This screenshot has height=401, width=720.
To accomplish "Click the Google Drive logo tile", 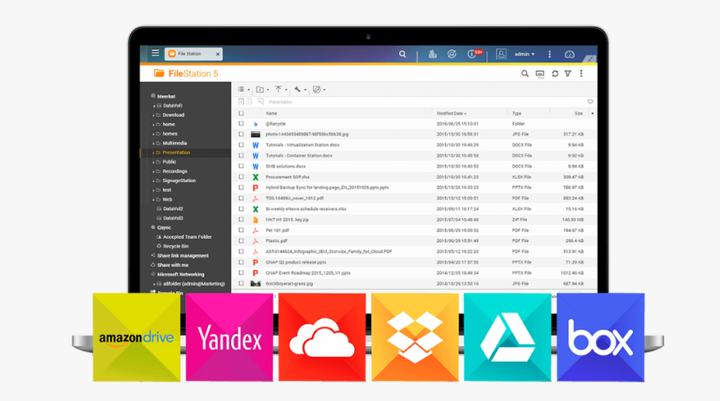I will coord(507,338).
